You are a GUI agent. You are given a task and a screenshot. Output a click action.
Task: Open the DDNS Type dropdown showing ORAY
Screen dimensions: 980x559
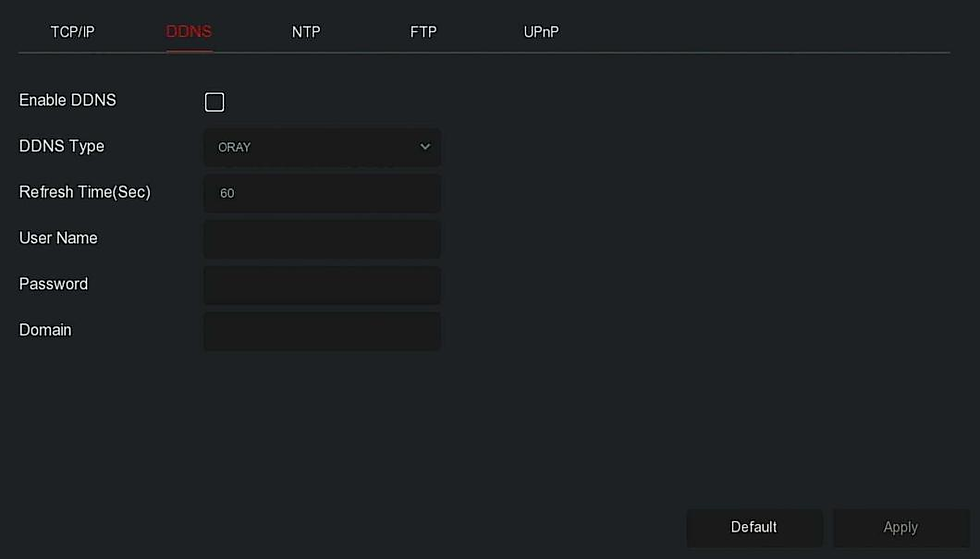coord(322,147)
